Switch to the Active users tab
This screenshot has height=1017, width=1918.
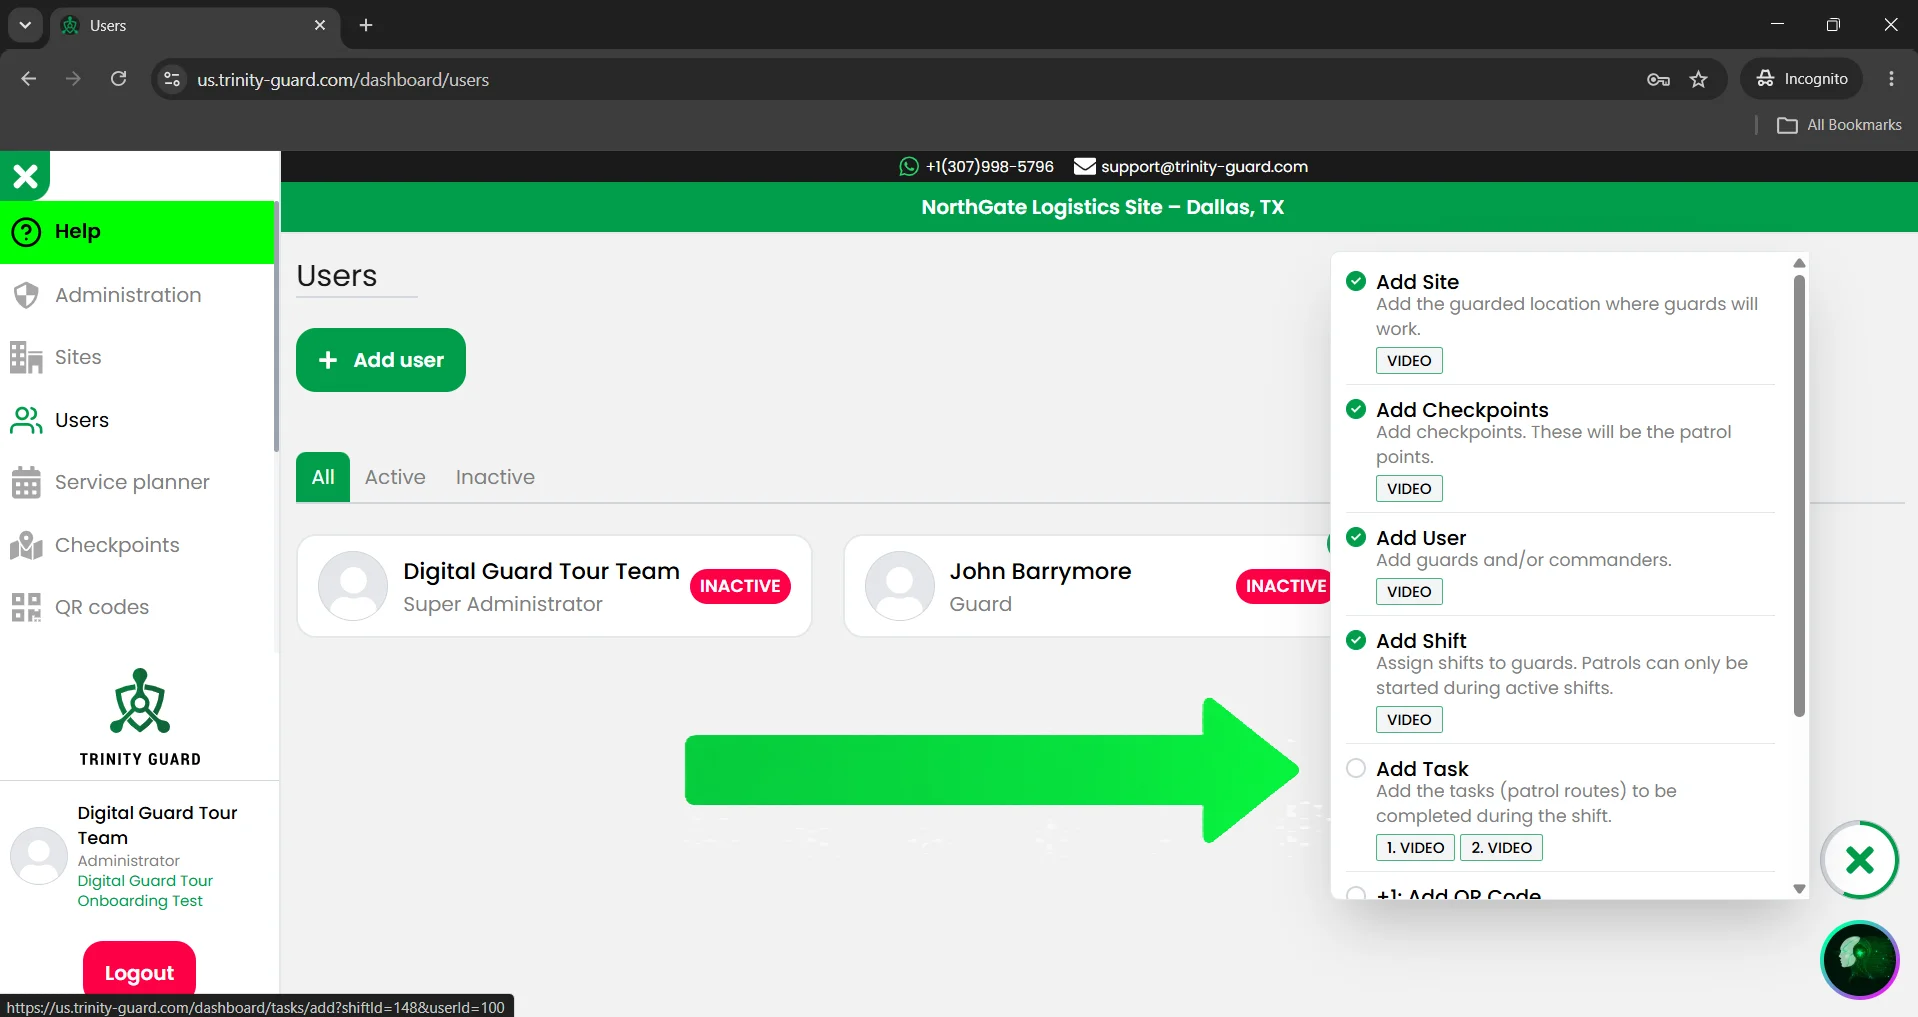point(395,477)
